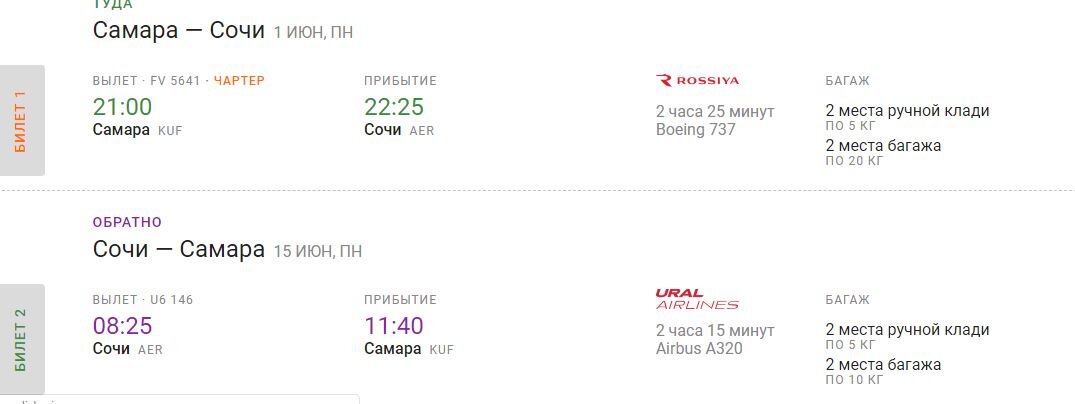Click the 21:00 departure time
Viewport: 1075px width, 404px height.
coord(123,107)
